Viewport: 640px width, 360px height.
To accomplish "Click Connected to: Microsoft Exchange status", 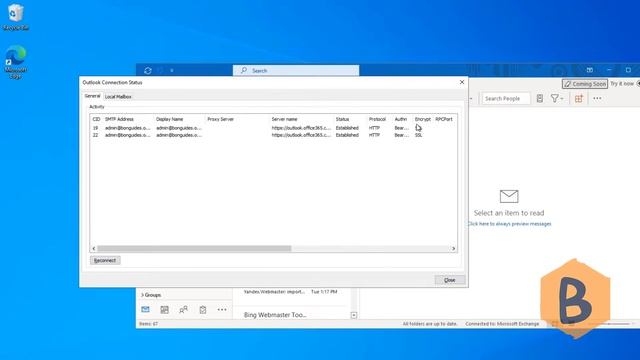I will [502, 324].
